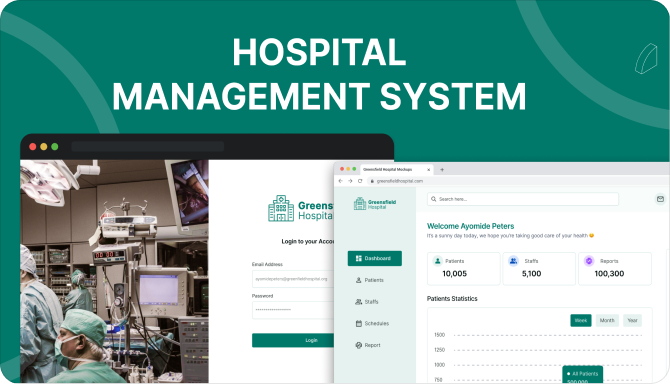
Task: Click the Greensfield Hospital logo on login page
Action: tap(300, 208)
